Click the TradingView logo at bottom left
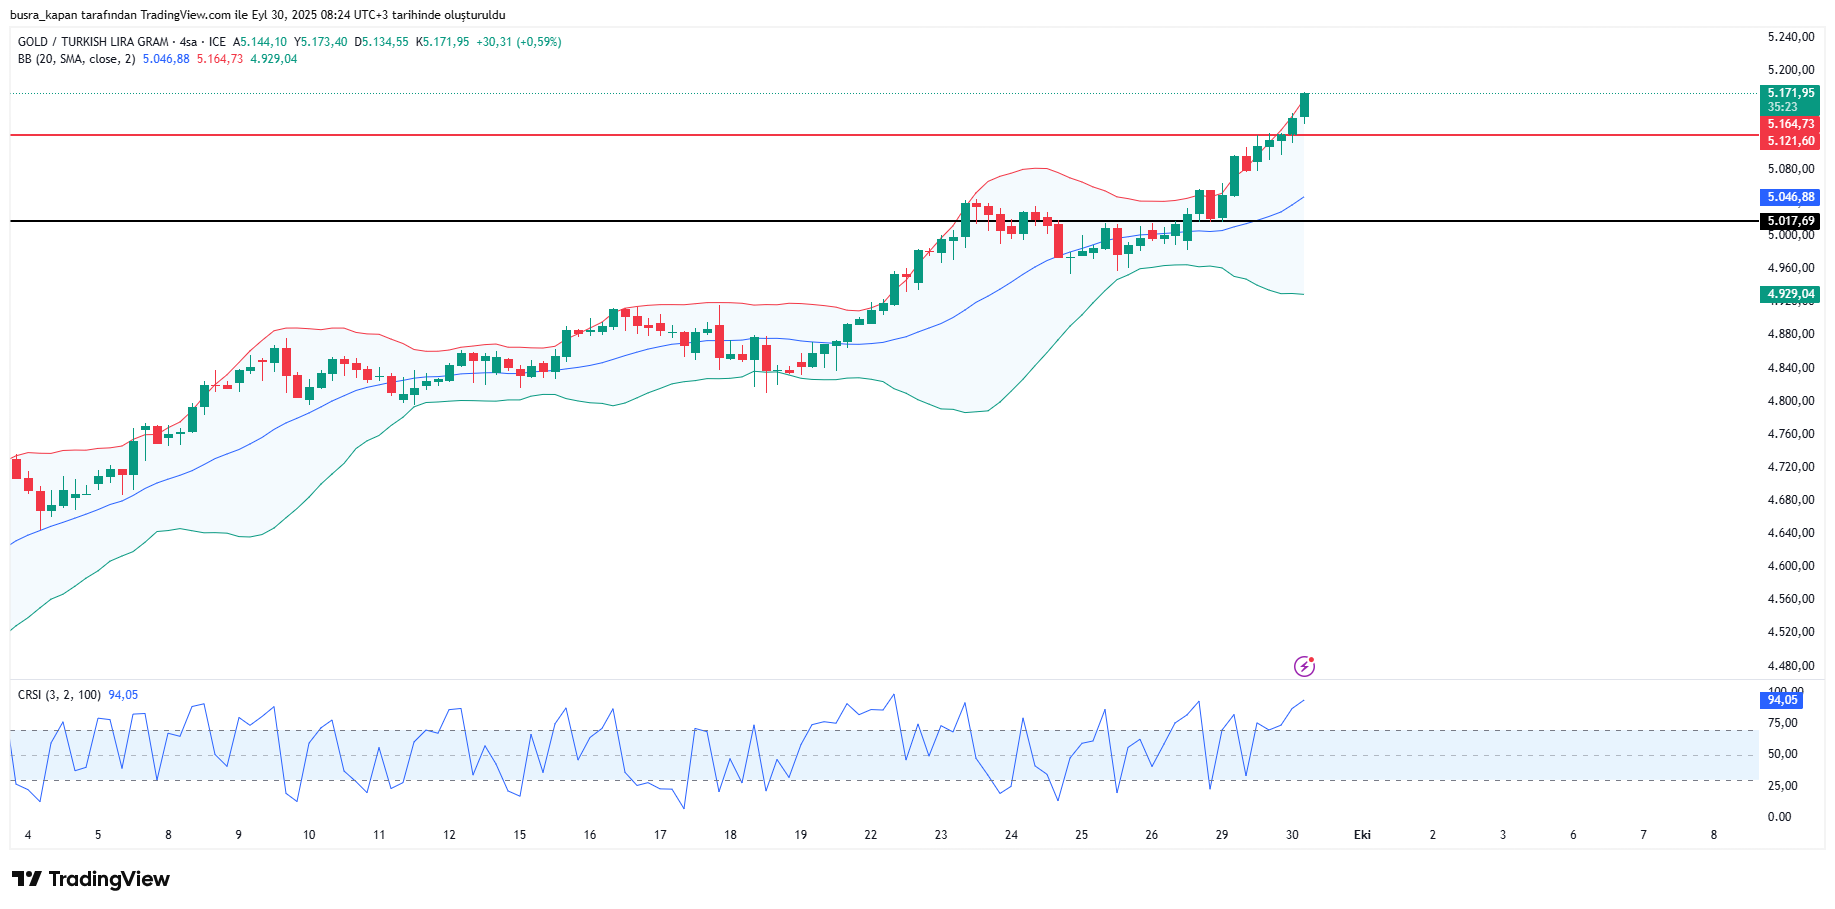Image resolution: width=1835 pixels, height=909 pixels. (x=91, y=879)
